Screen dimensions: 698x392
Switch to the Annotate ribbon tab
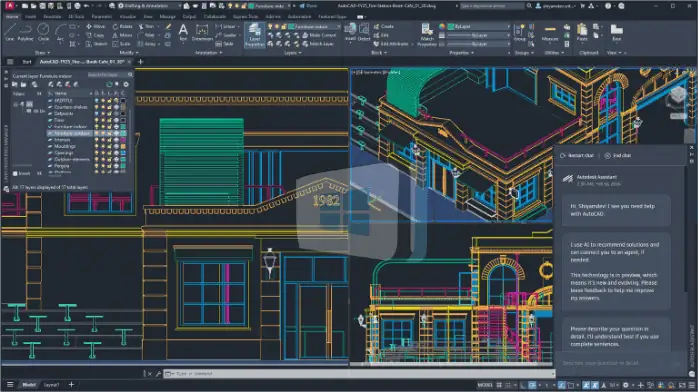(x=52, y=16)
